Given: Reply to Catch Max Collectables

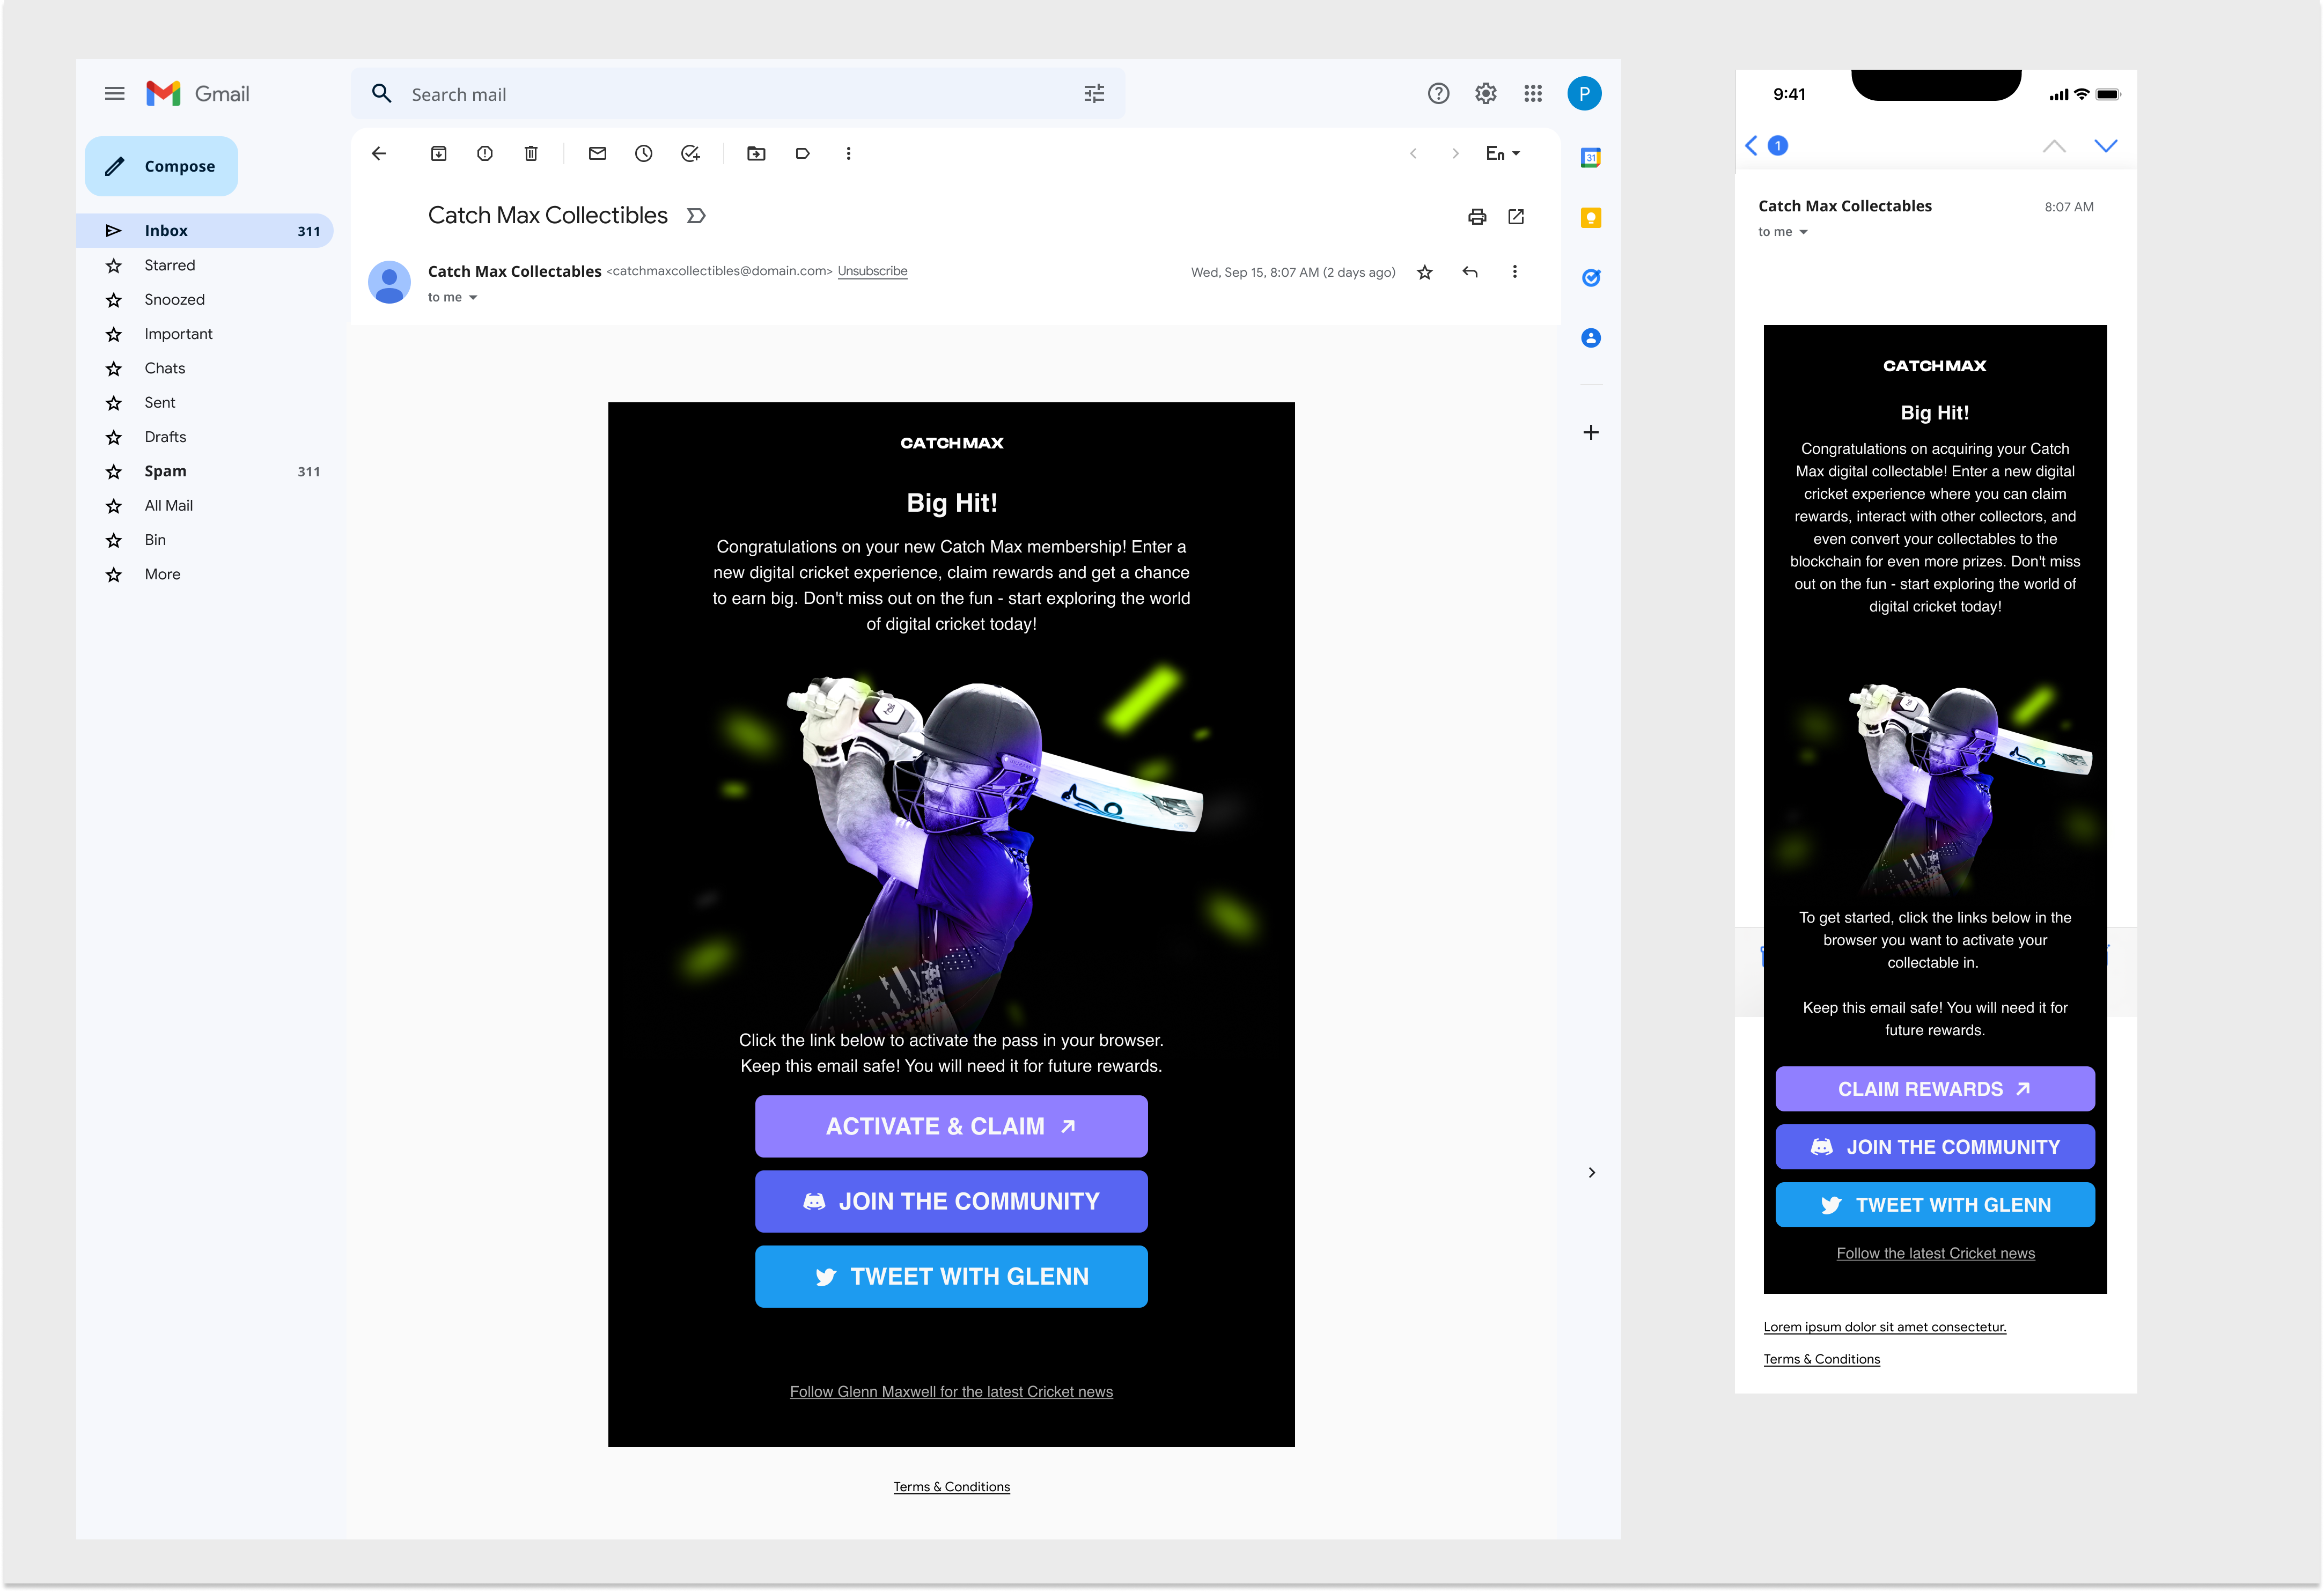Looking at the screenshot, I should 1470,272.
